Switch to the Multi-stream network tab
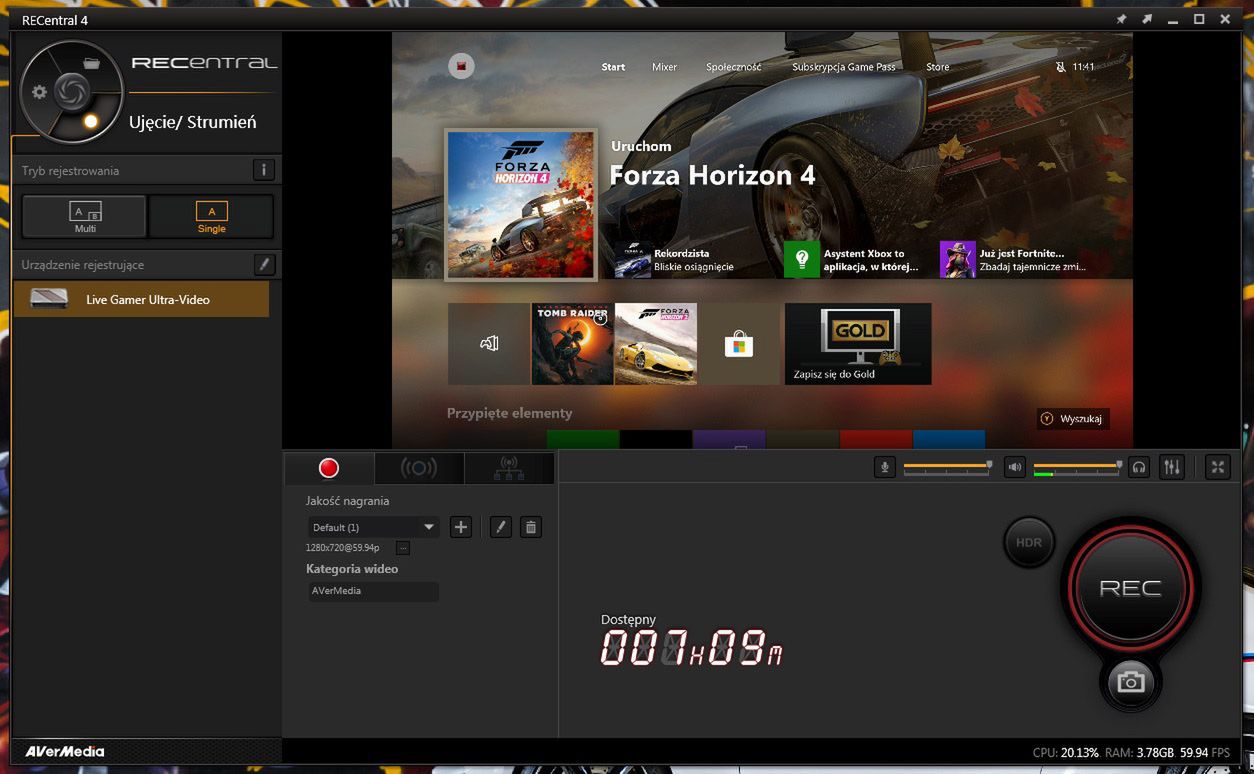Screen dimensions: 1254x774 click(508, 468)
